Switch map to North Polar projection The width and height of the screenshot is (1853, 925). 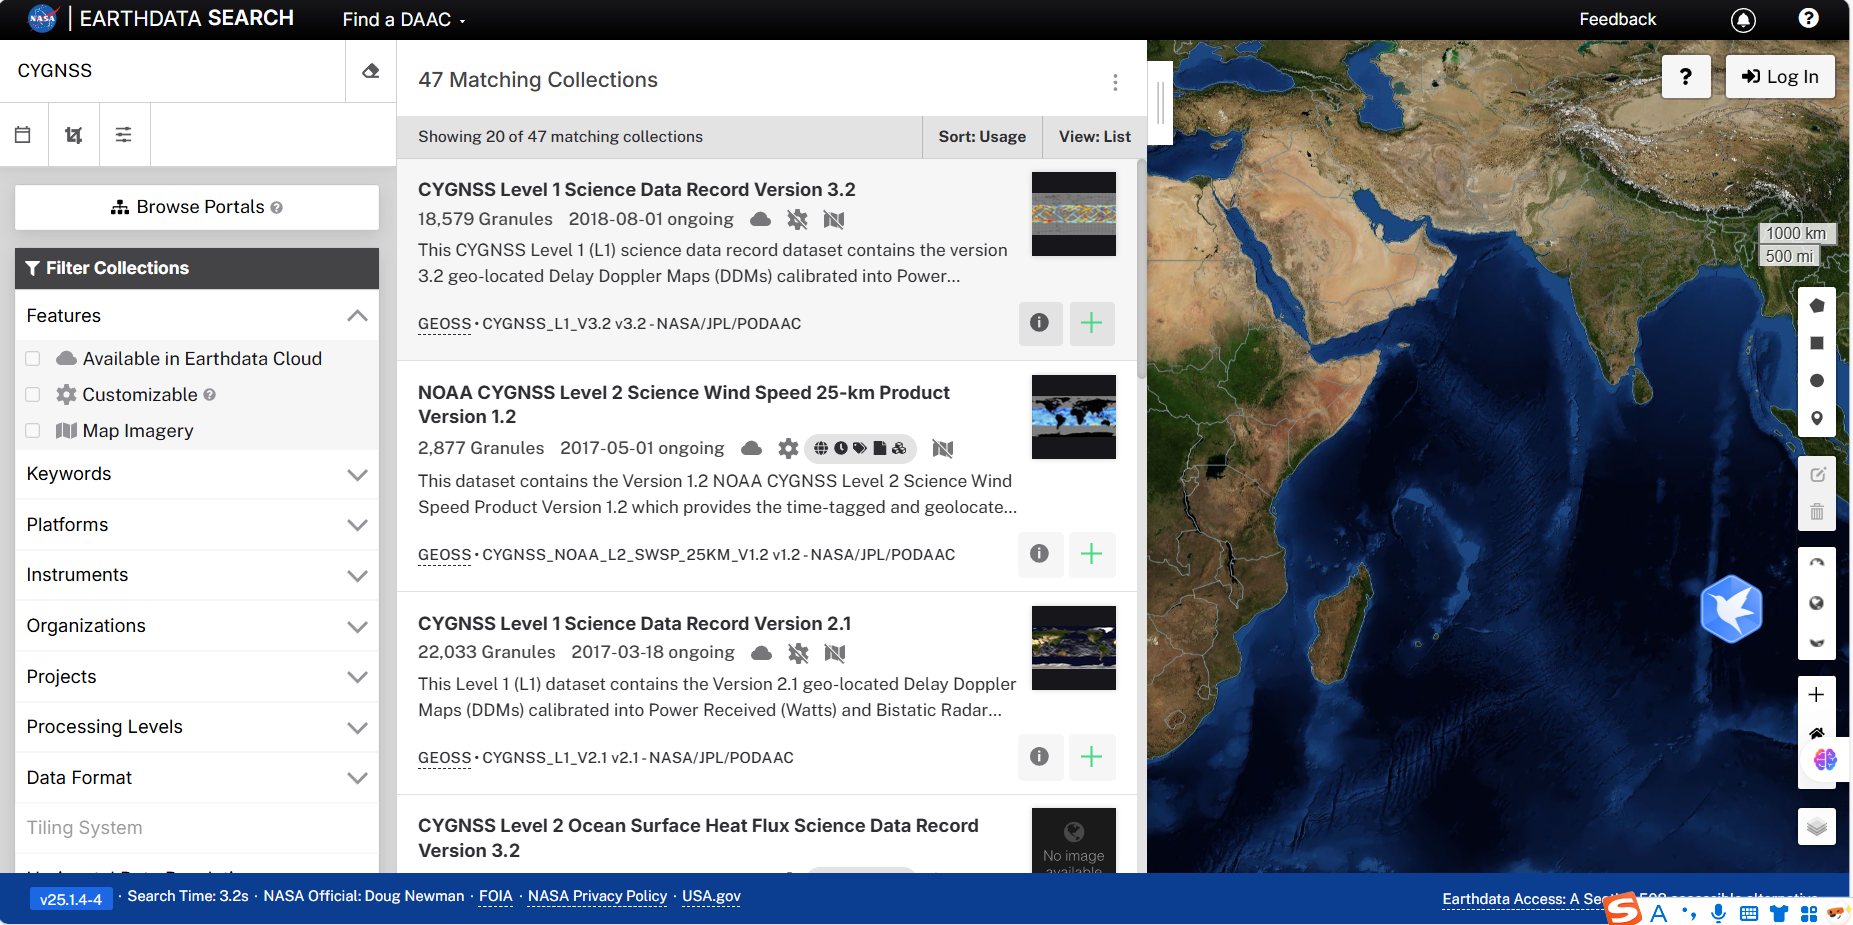[1817, 564]
